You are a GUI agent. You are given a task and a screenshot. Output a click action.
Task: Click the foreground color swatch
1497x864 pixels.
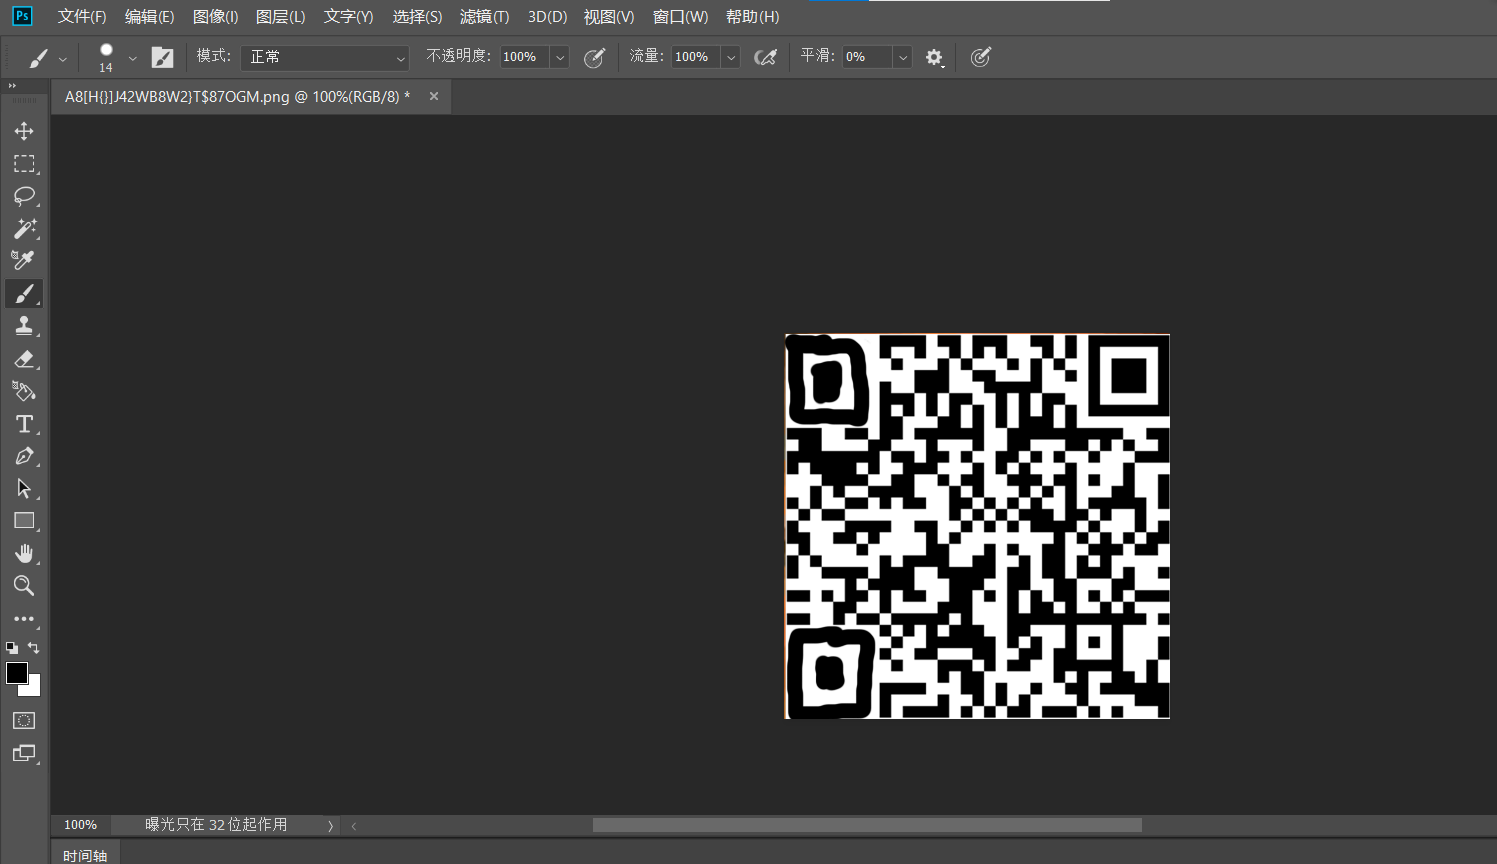[16, 673]
